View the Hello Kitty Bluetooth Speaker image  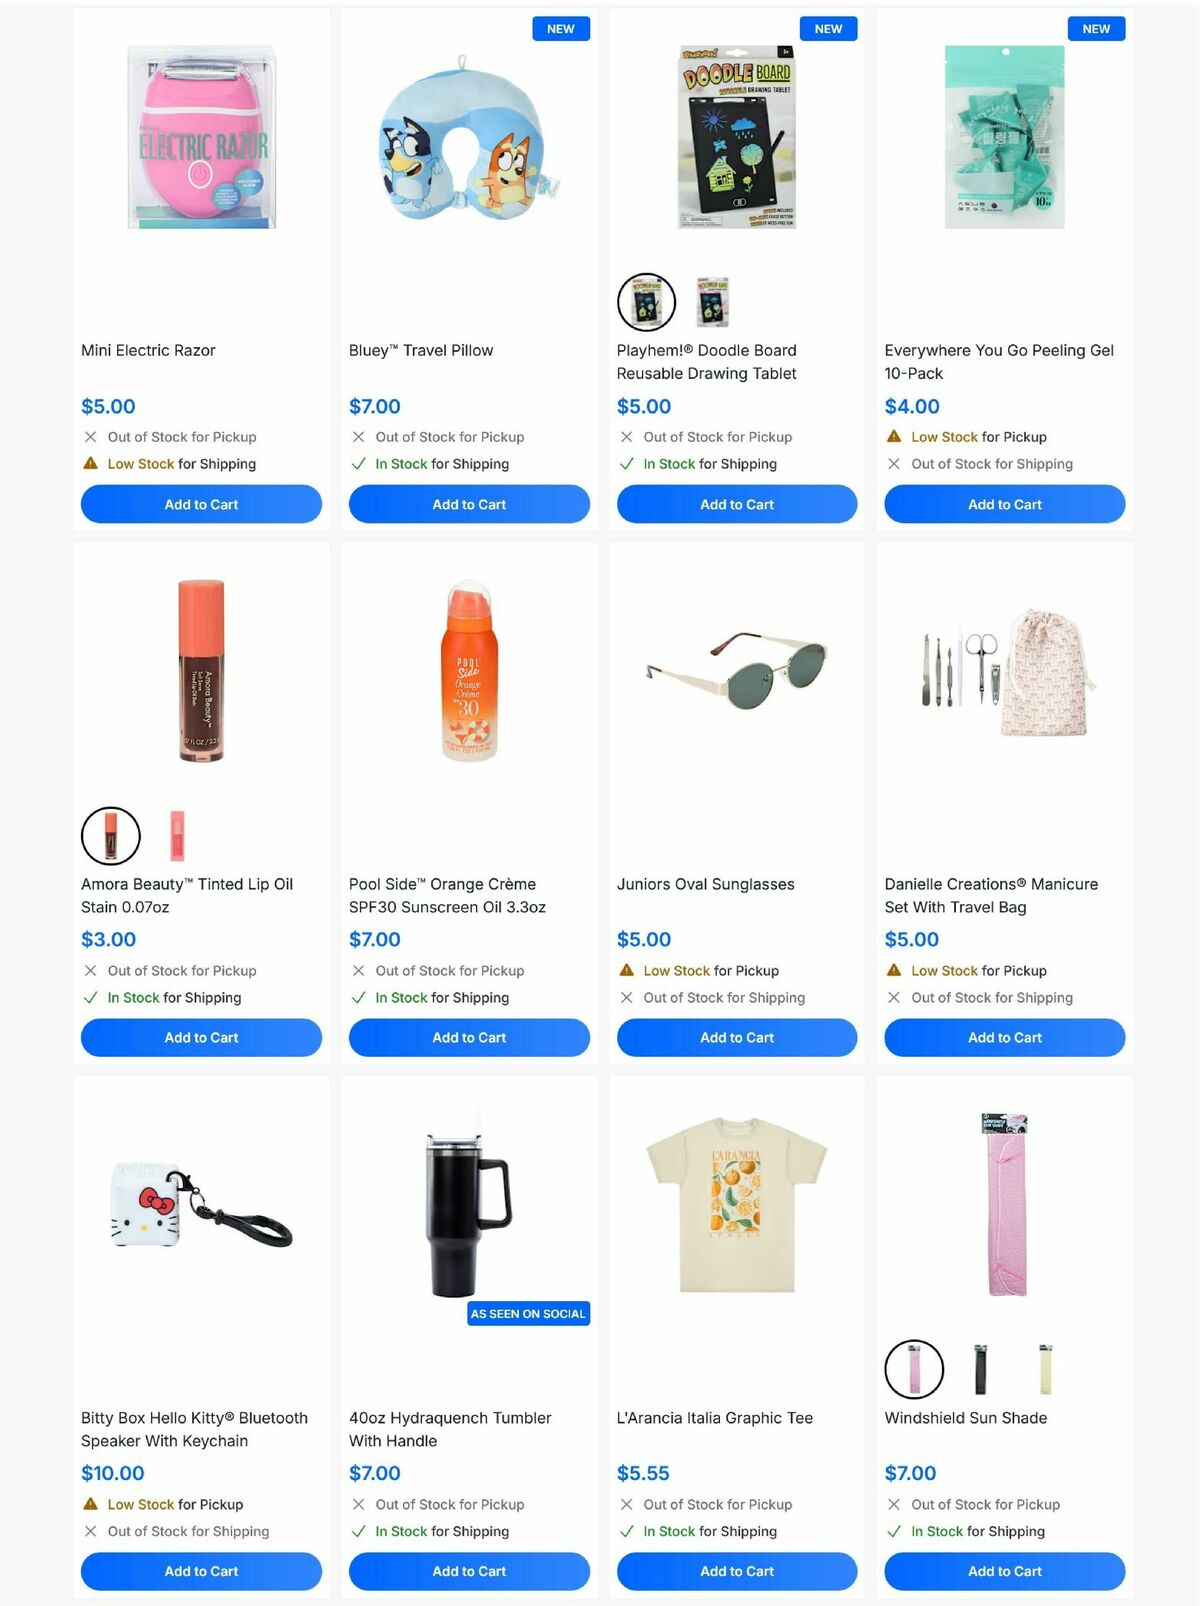tap(201, 1205)
